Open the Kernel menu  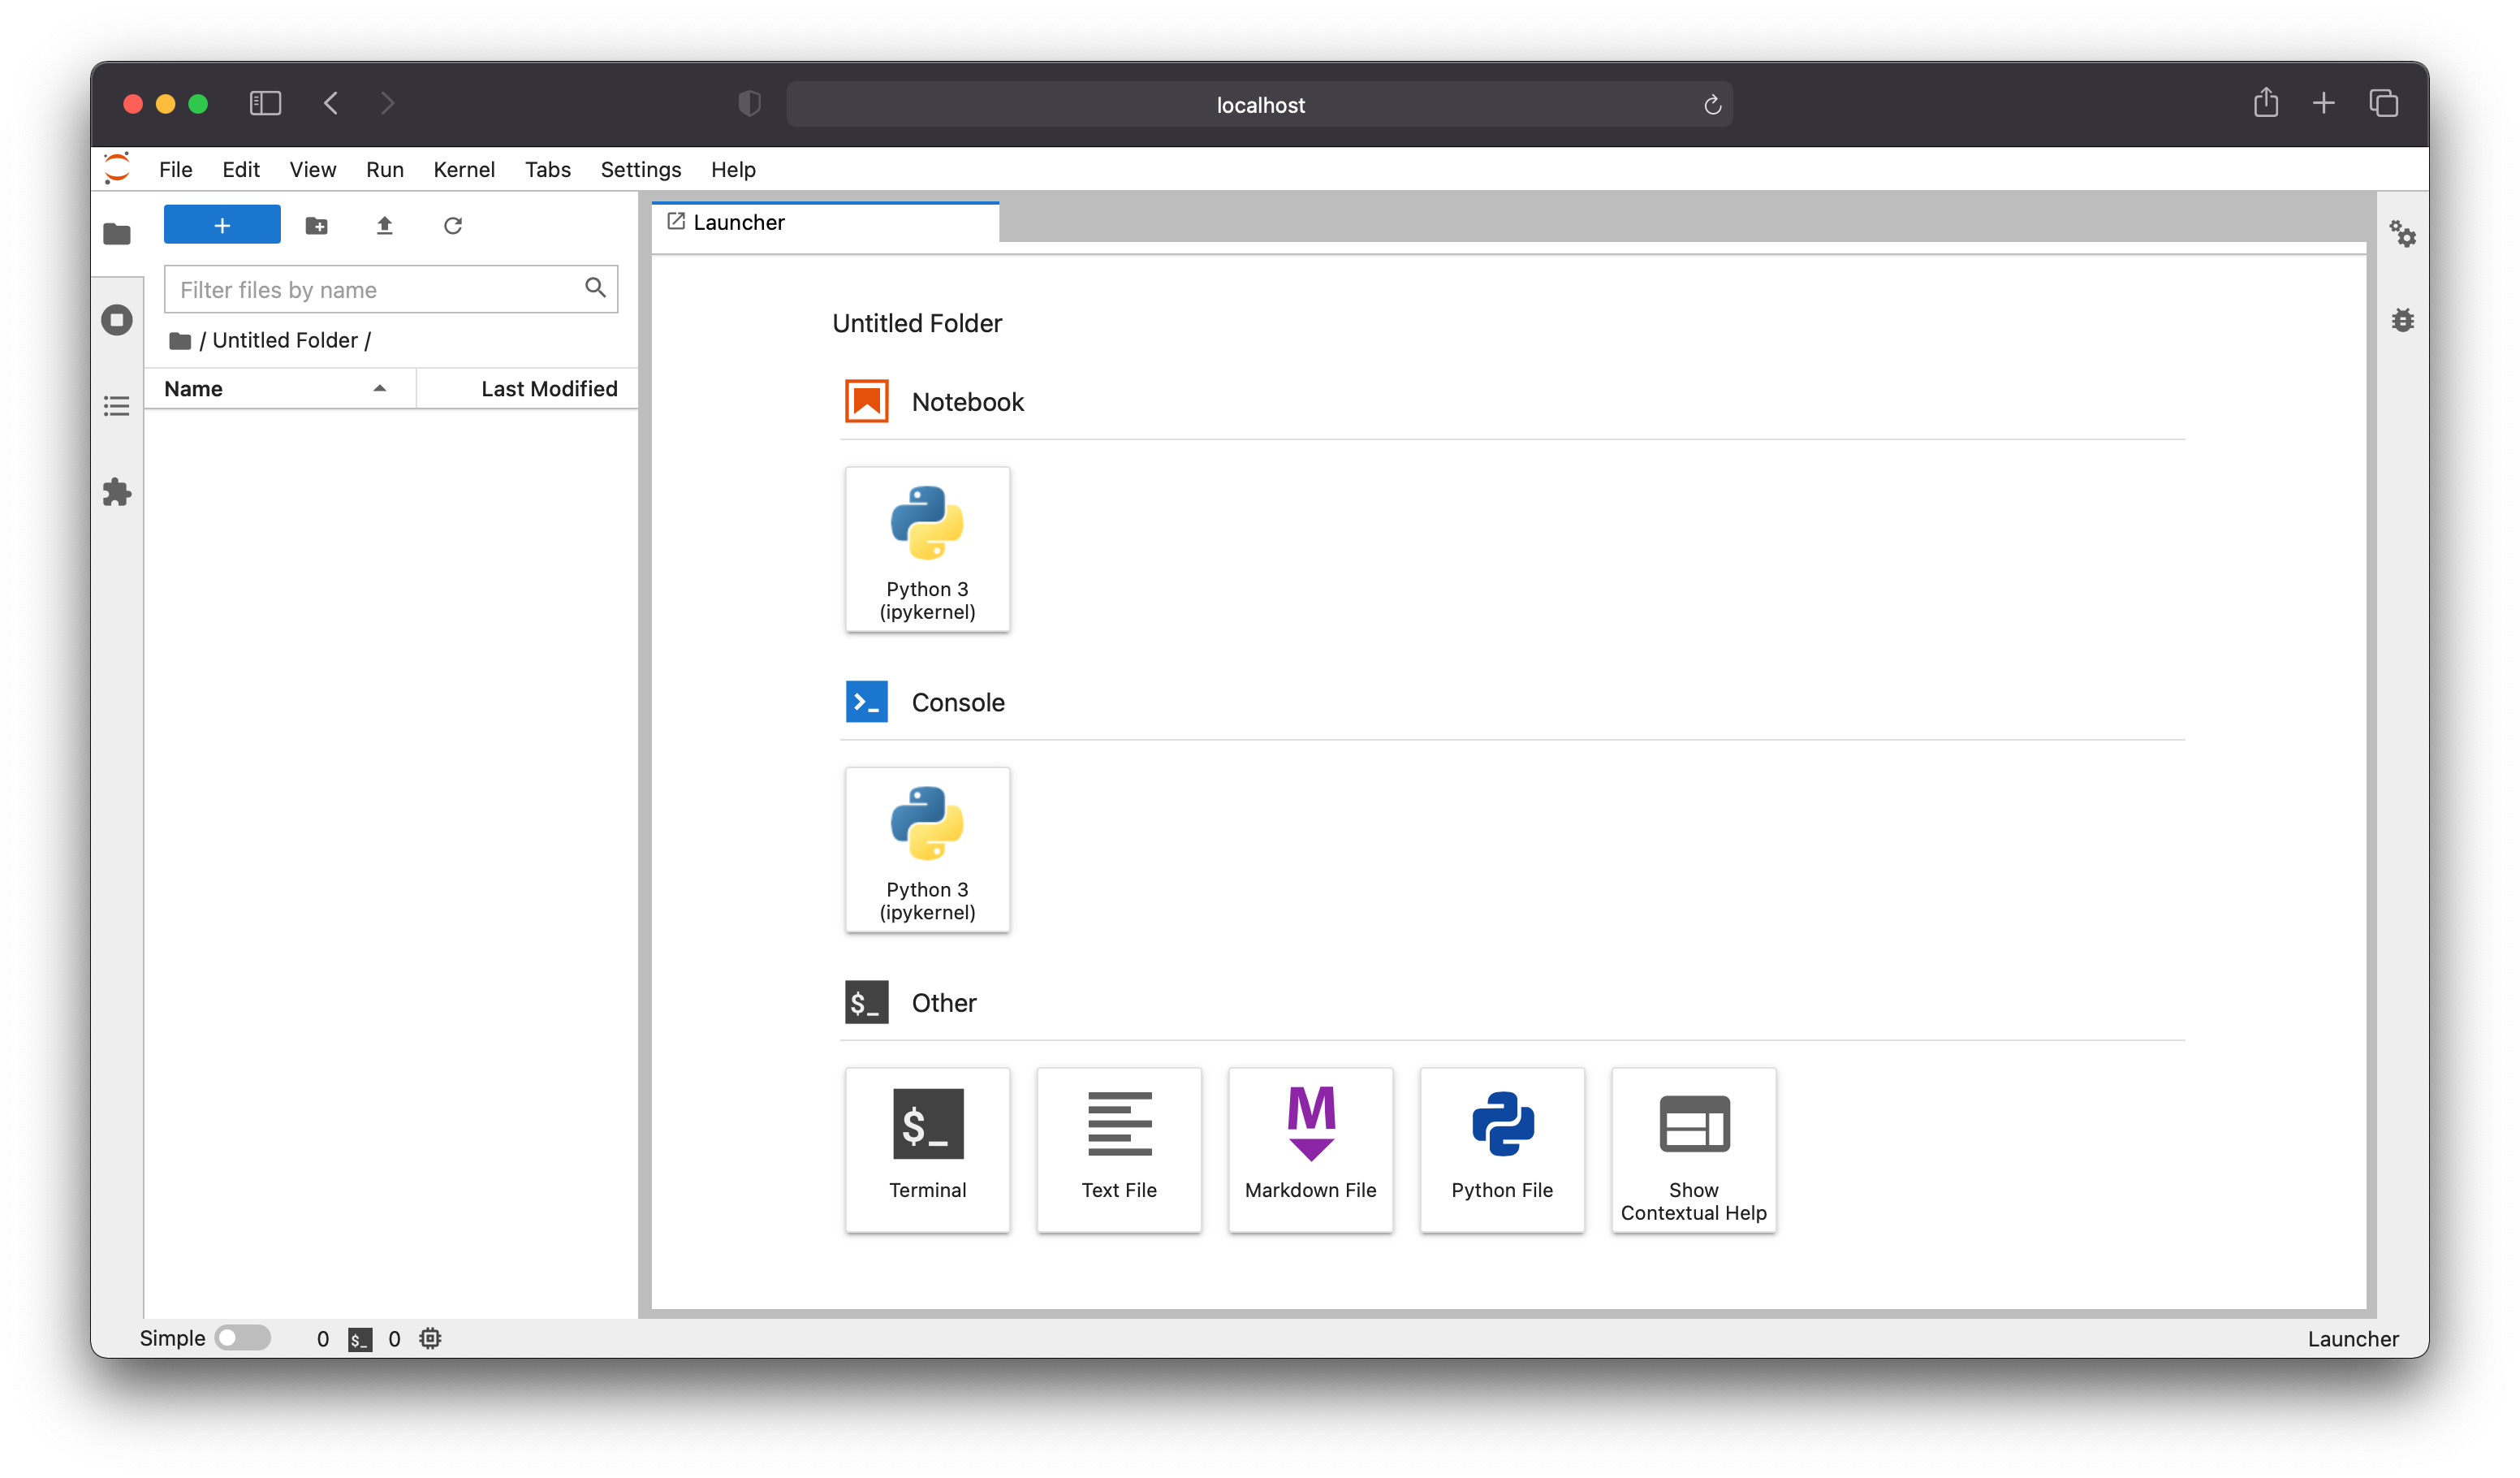tap(463, 170)
